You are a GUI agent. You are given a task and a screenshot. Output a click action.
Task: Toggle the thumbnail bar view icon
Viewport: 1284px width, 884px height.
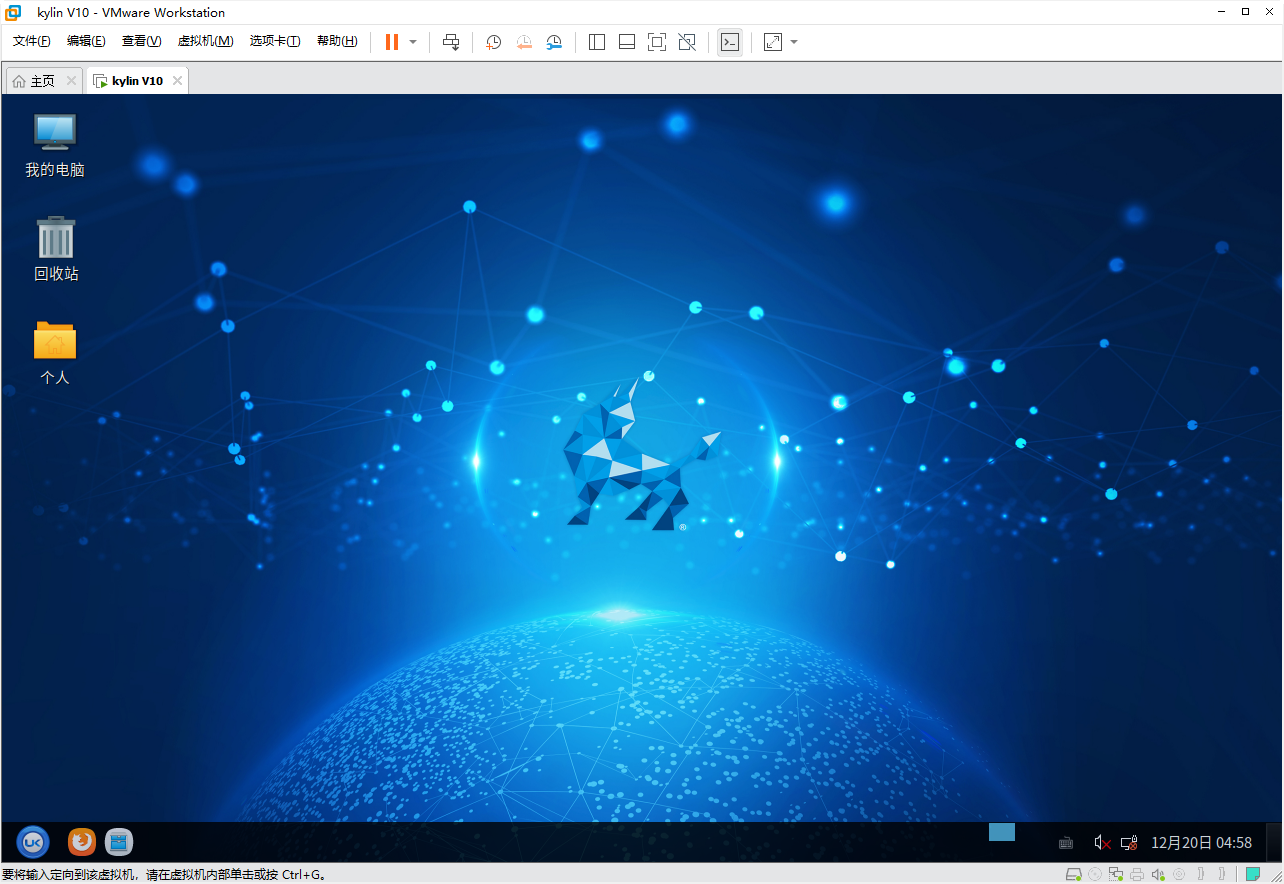(627, 42)
